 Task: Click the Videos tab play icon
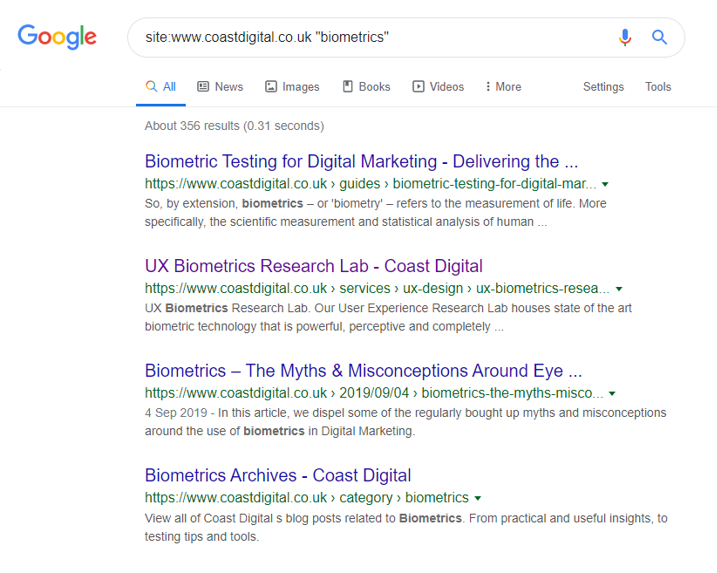click(418, 86)
